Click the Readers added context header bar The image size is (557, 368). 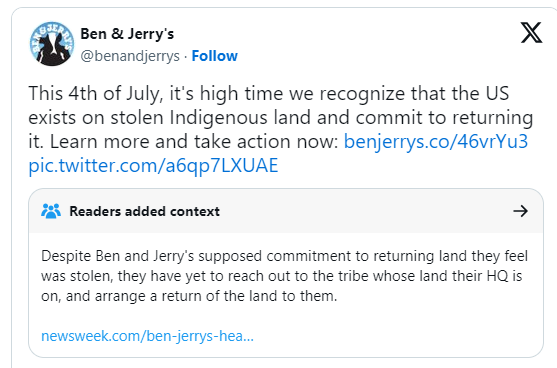point(286,211)
